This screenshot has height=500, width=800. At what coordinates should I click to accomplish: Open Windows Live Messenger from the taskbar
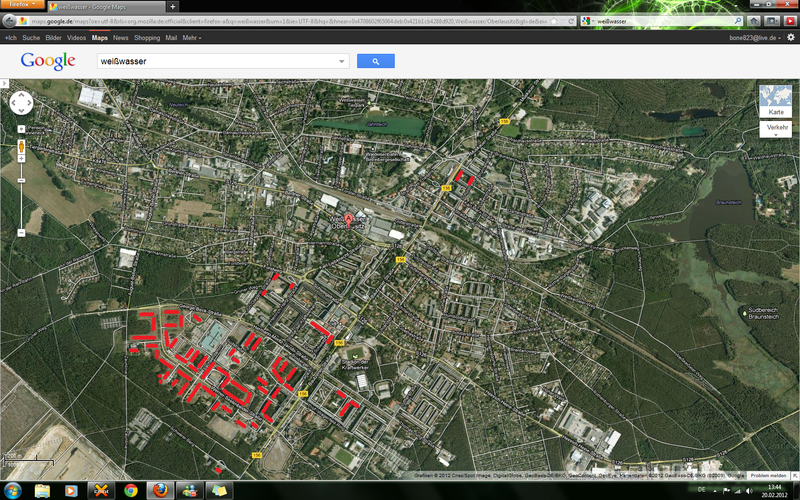point(190,491)
